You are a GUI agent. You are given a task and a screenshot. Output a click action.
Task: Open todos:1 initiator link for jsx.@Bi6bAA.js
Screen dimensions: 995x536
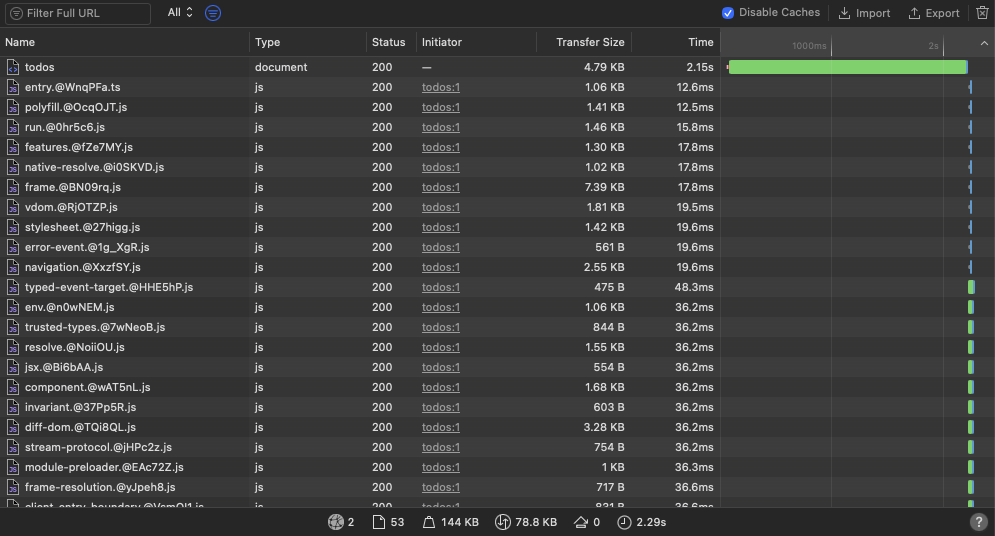440,367
